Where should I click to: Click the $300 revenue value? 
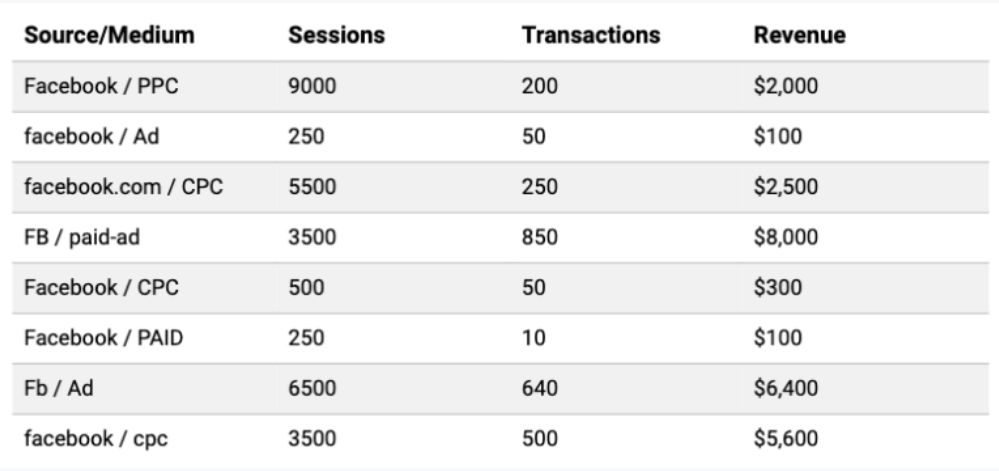(776, 288)
